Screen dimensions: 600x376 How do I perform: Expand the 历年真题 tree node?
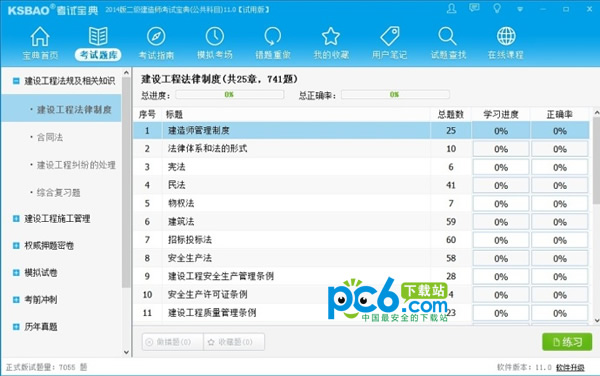[16, 327]
